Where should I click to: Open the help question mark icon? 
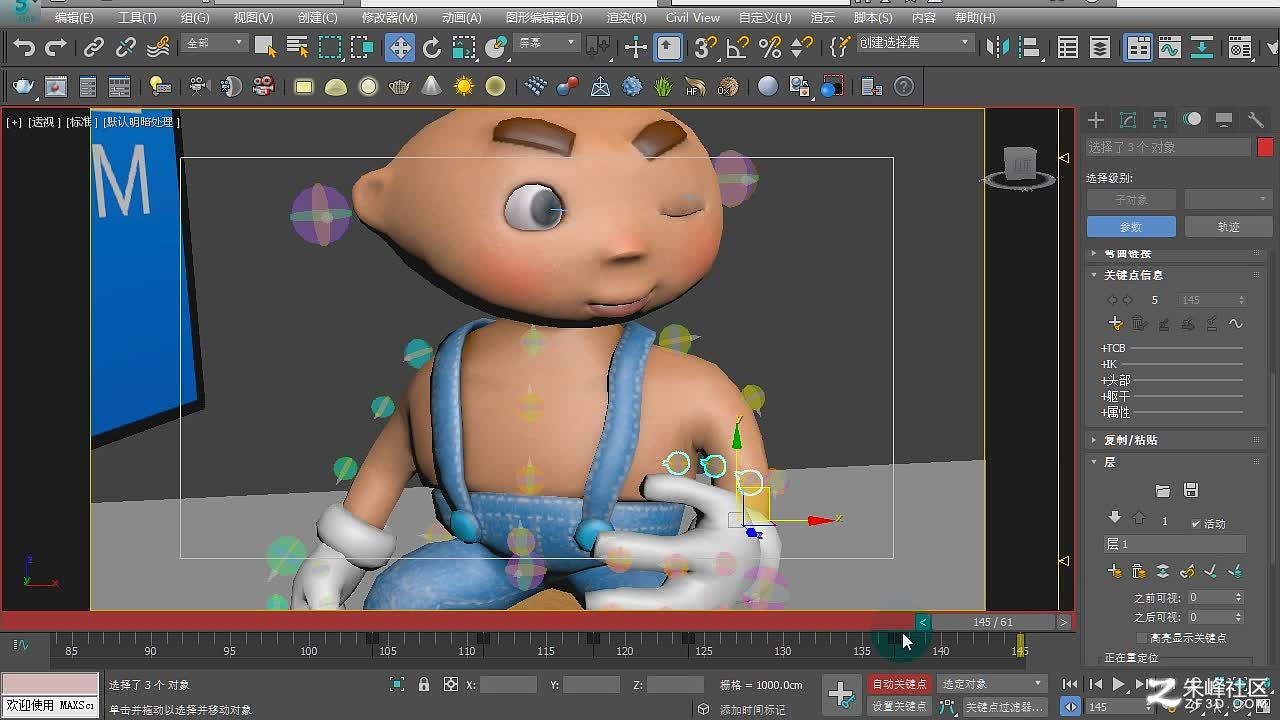pos(904,87)
